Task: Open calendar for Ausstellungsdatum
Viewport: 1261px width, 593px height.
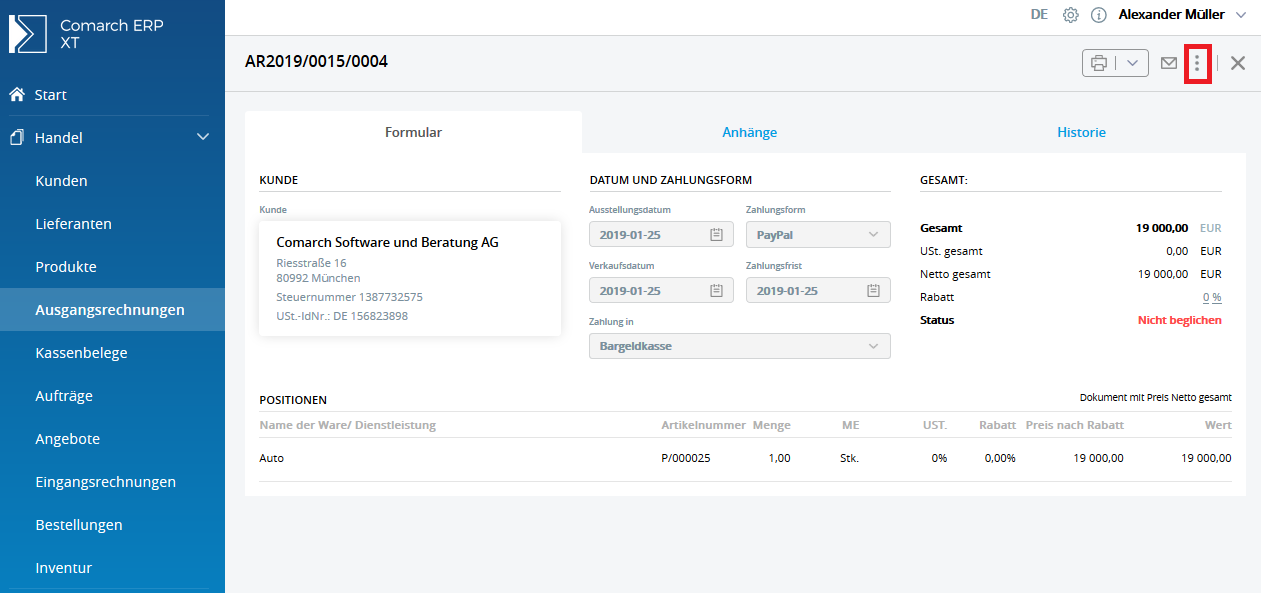Action: tap(716, 235)
